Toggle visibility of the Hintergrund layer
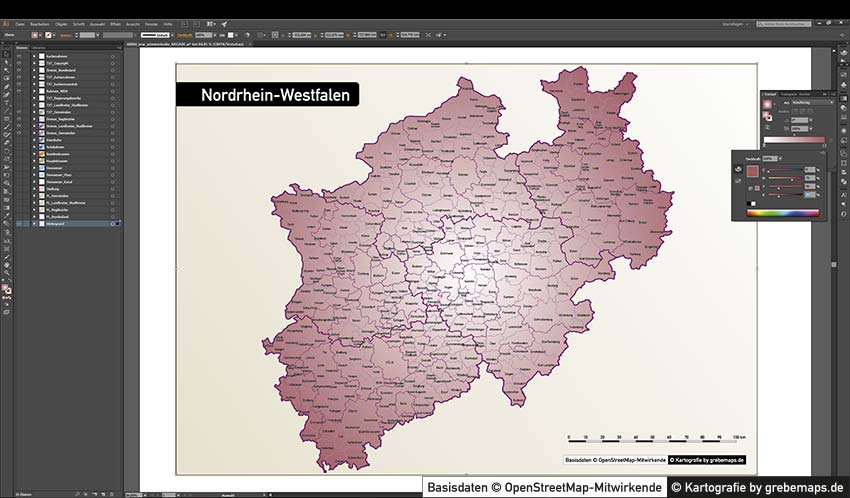850x498 pixels. pos(19,223)
